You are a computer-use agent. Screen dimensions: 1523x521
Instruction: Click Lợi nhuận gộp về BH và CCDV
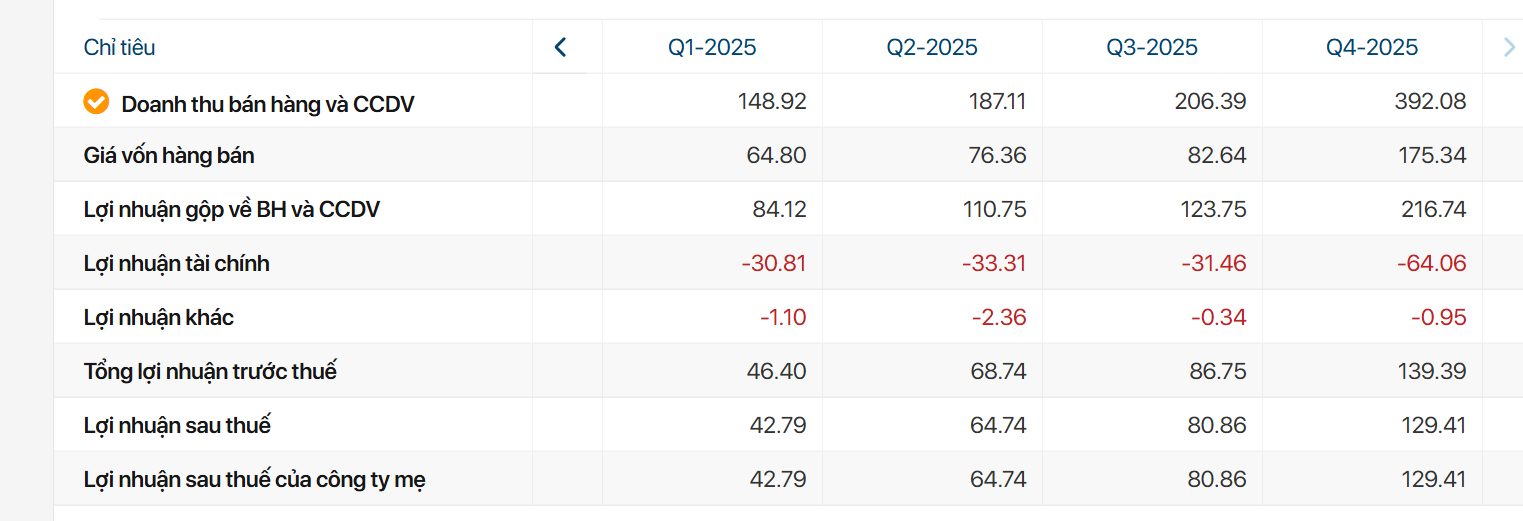[232, 210]
